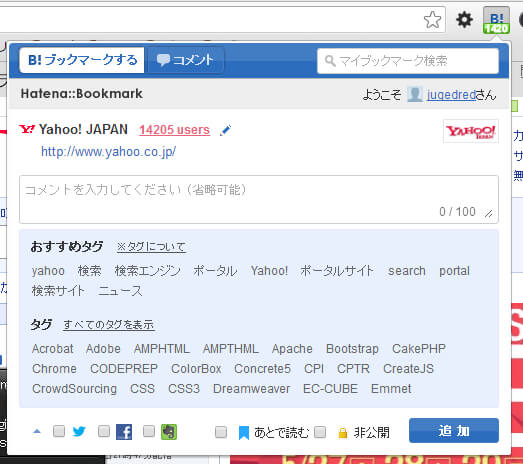The height and width of the screenshot is (464, 523).
Task: Collapse options with the blue triangle arrow
Action: (x=37, y=431)
